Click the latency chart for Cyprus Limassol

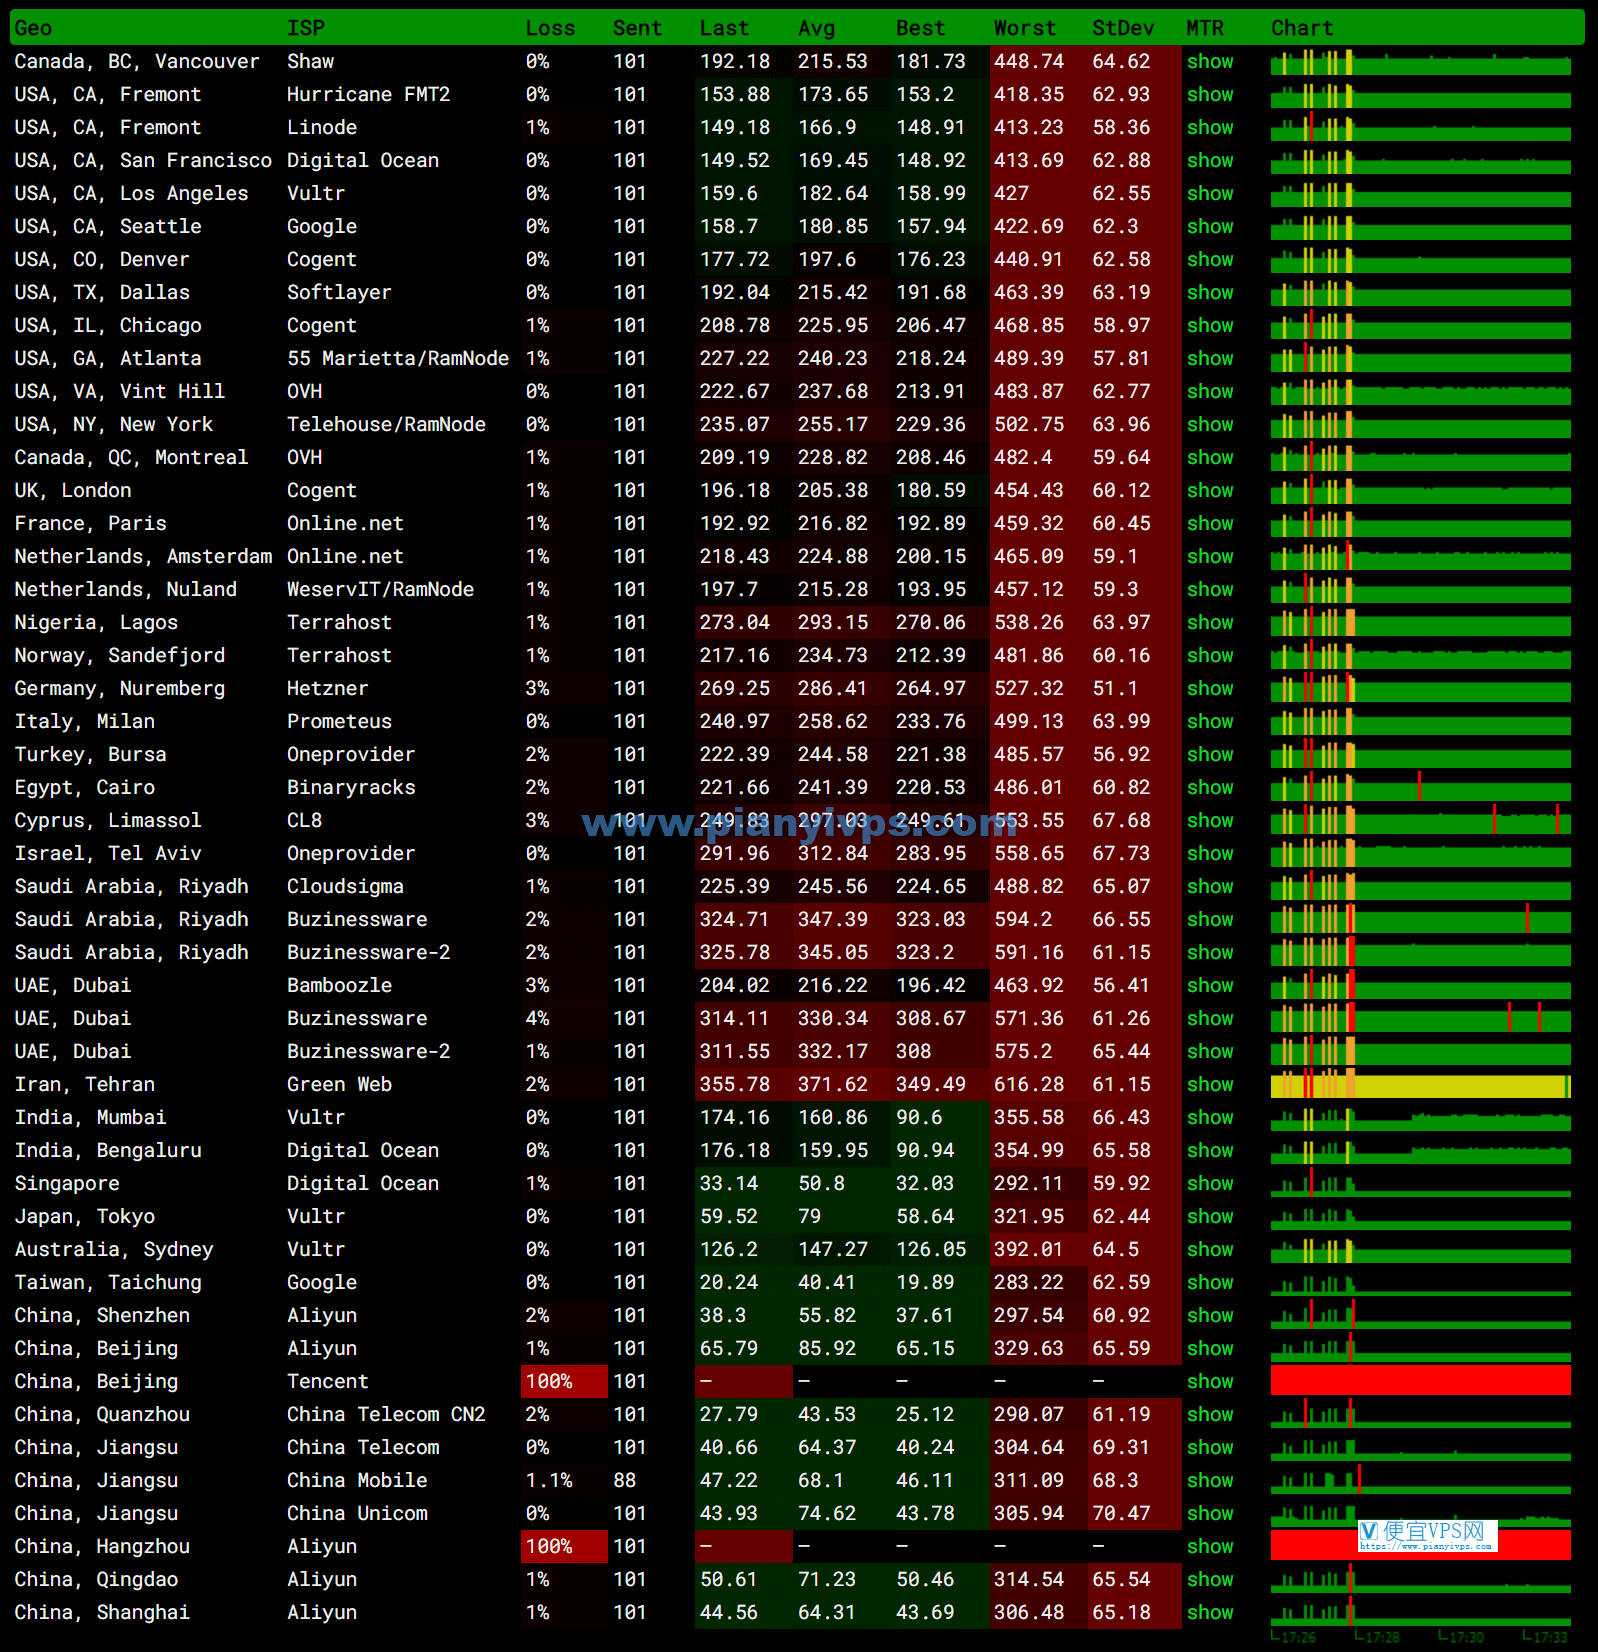1420,820
